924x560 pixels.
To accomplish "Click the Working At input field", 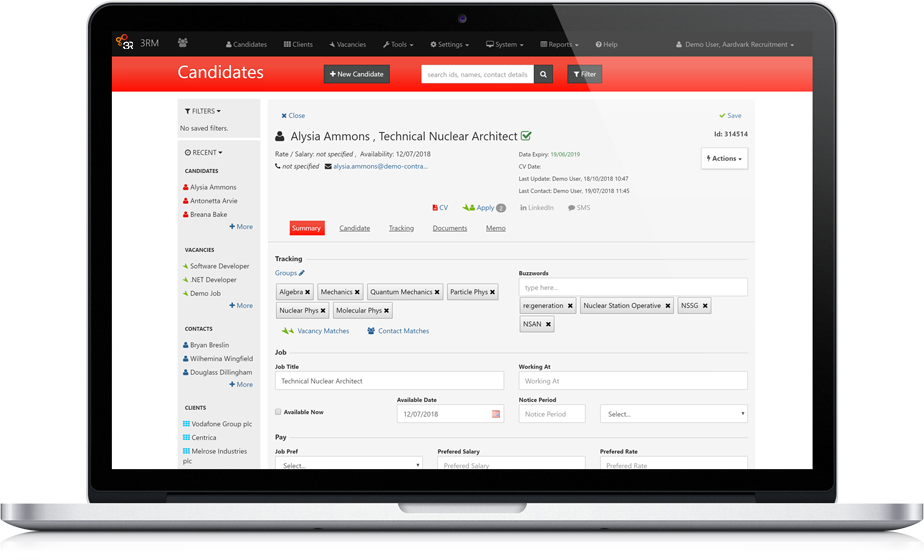I will tap(633, 381).
